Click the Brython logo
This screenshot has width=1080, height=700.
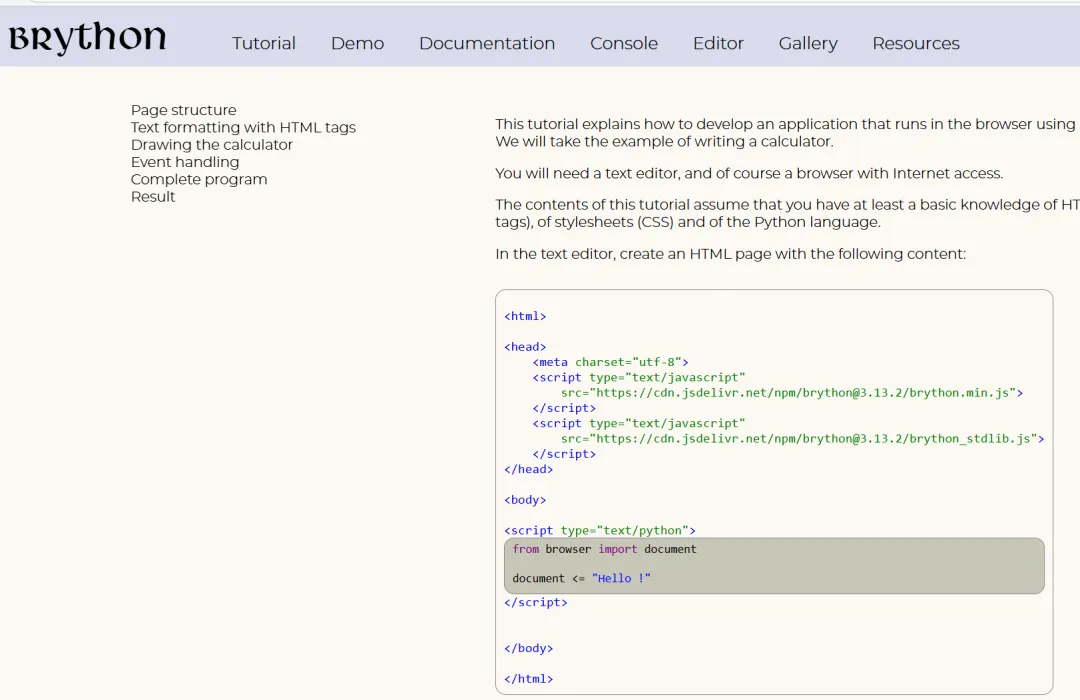[x=88, y=39]
